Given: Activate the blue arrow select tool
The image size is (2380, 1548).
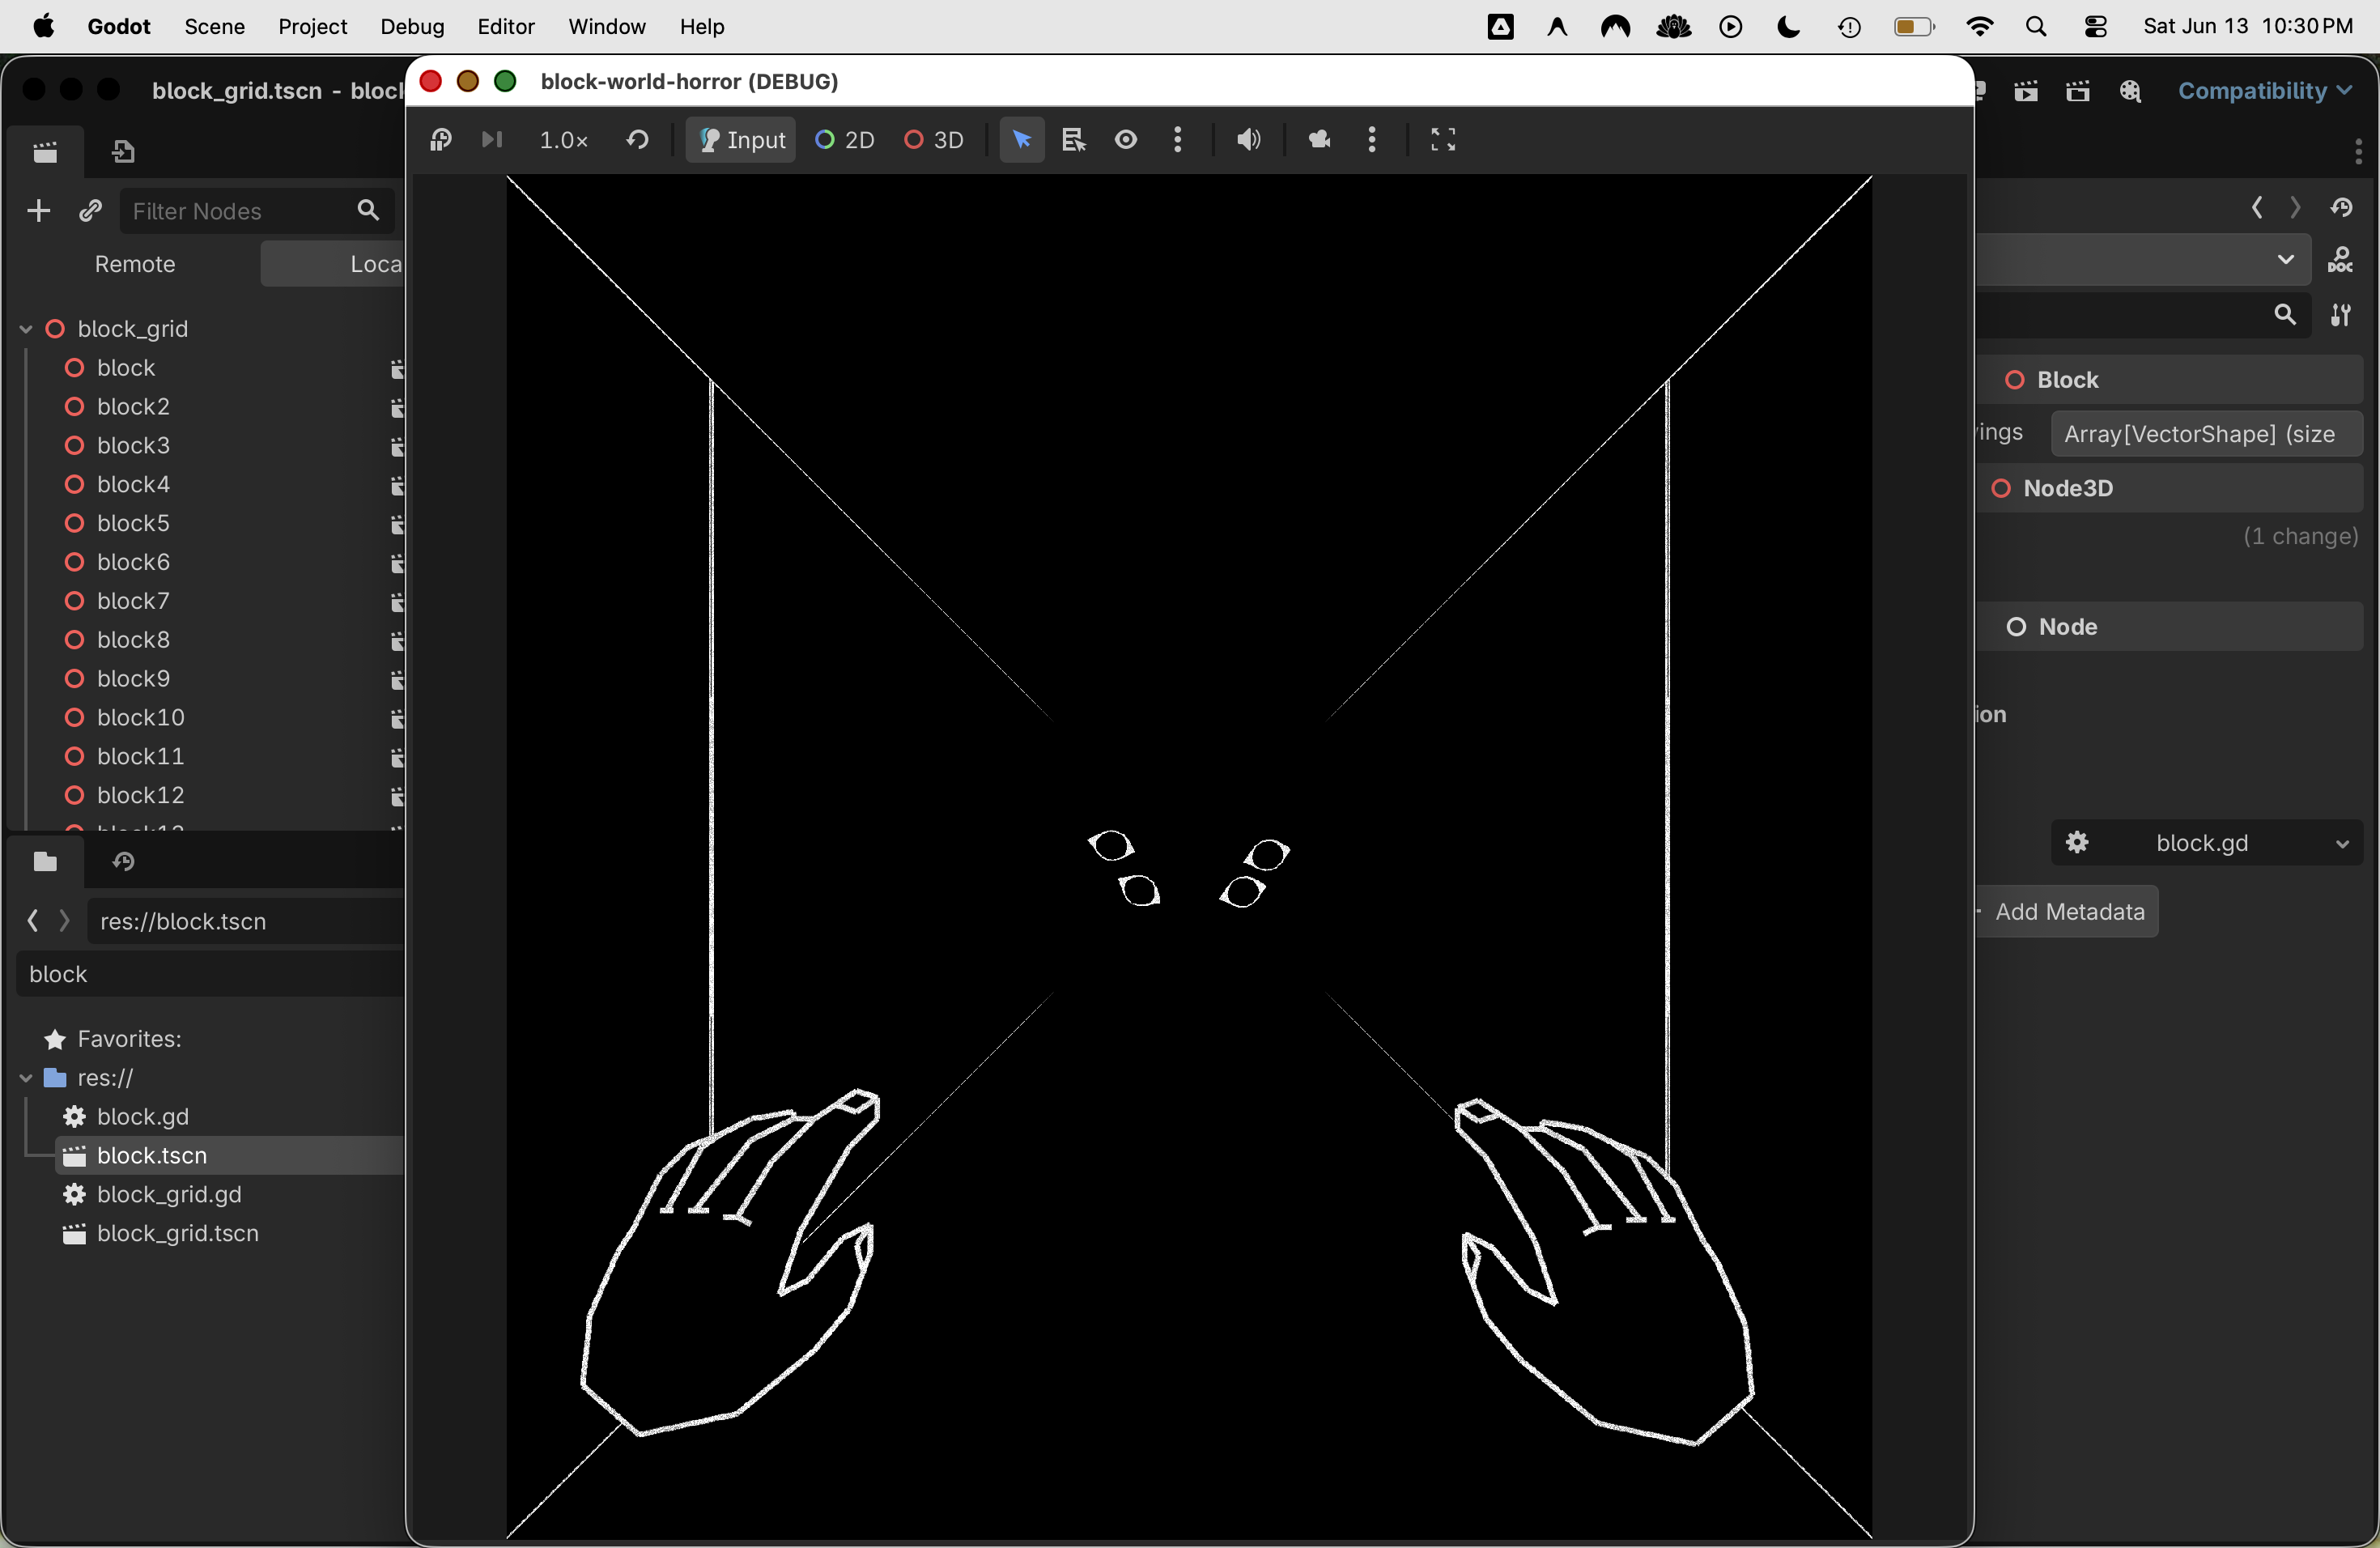Looking at the screenshot, I should pos(1022,140).
